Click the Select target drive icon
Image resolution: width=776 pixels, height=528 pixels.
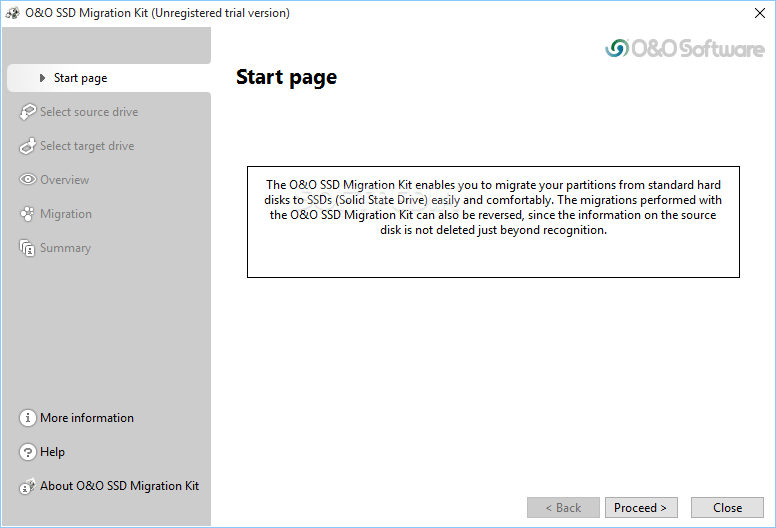[x=28, y=146]
